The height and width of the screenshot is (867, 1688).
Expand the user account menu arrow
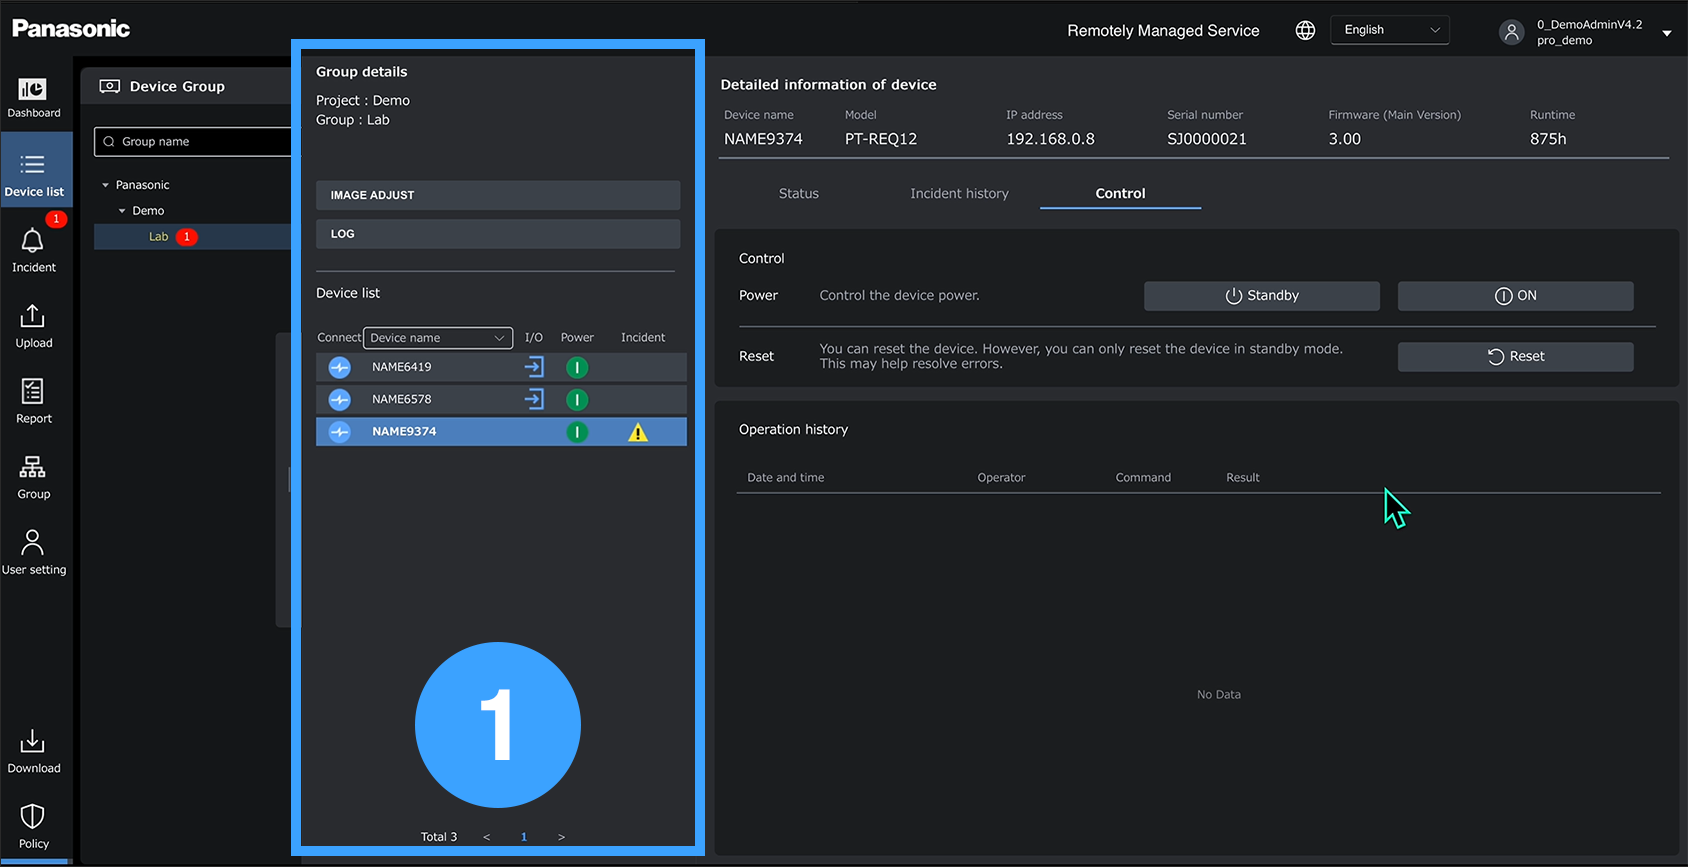[1666, 33]
